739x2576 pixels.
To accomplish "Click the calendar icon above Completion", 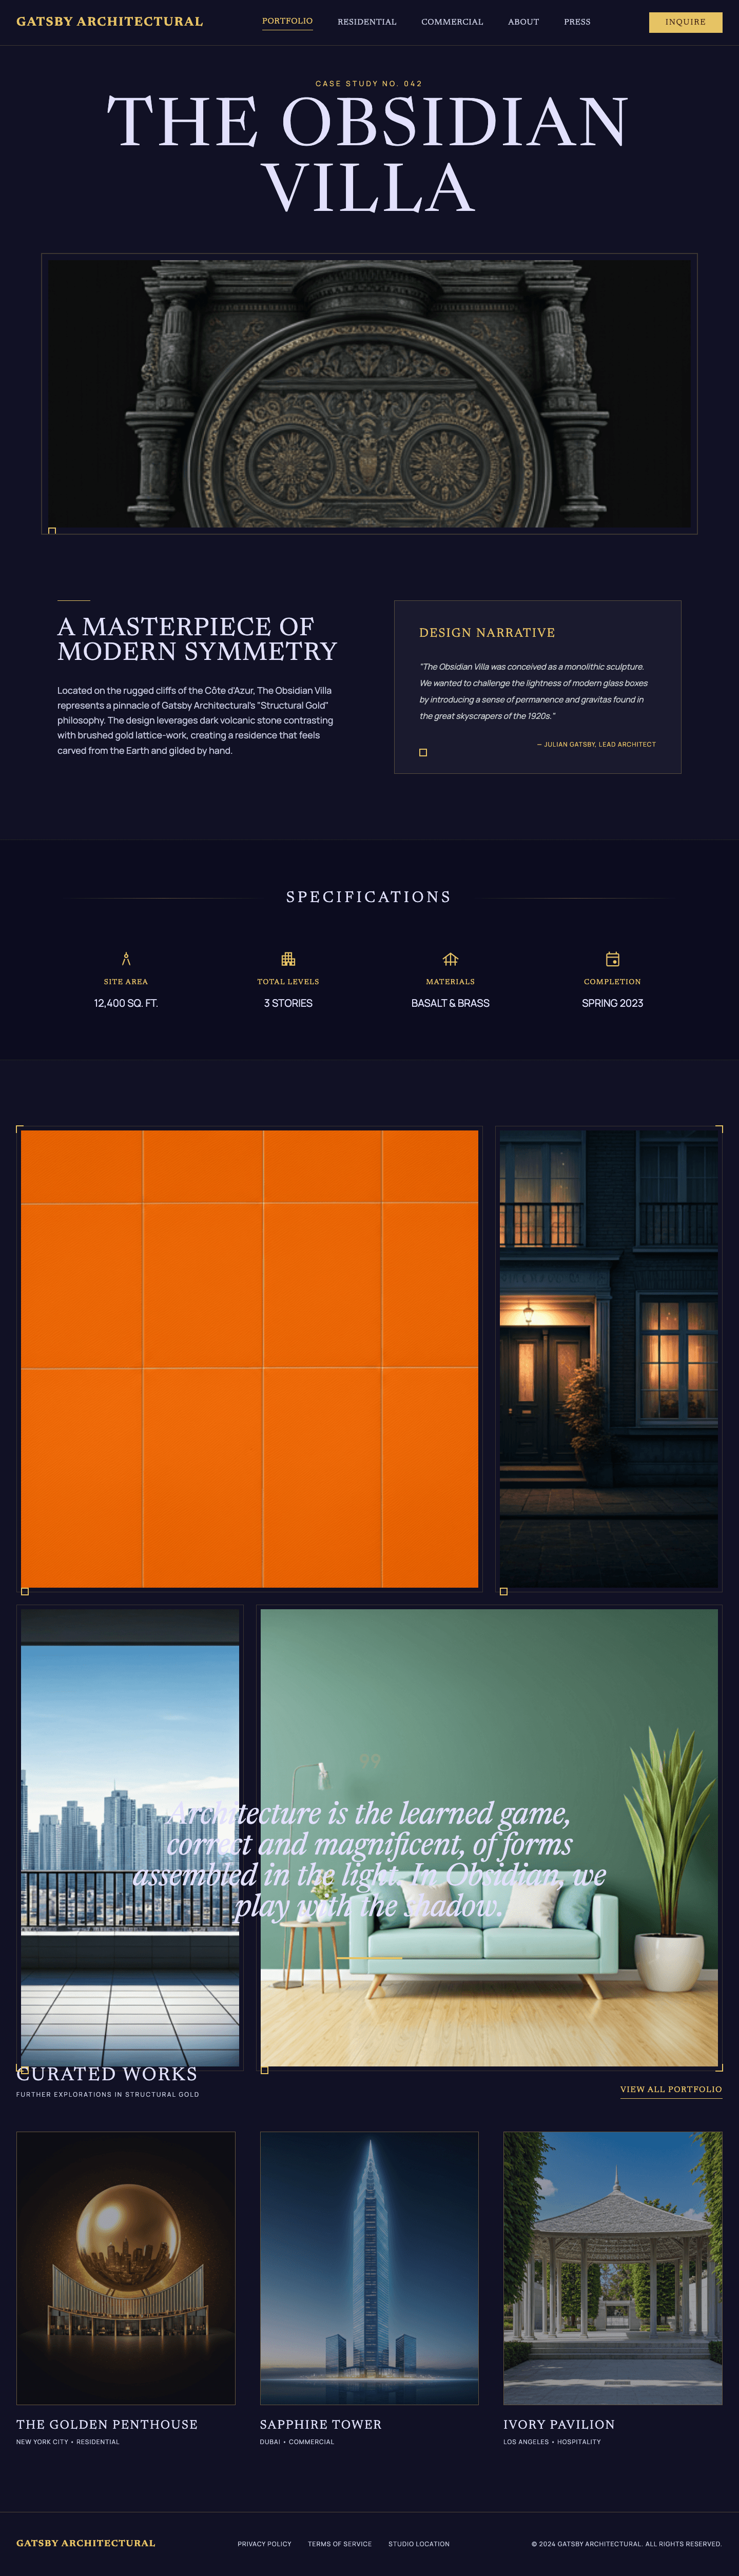I will [x=612, y=959].
